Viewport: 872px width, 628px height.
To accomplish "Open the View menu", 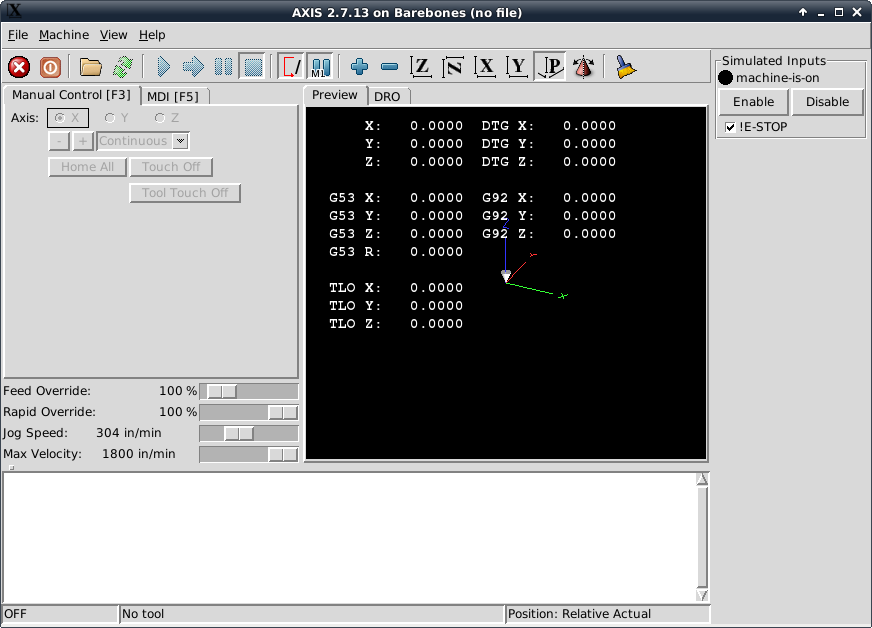I will pyautogui.click(x=114, y=35).
